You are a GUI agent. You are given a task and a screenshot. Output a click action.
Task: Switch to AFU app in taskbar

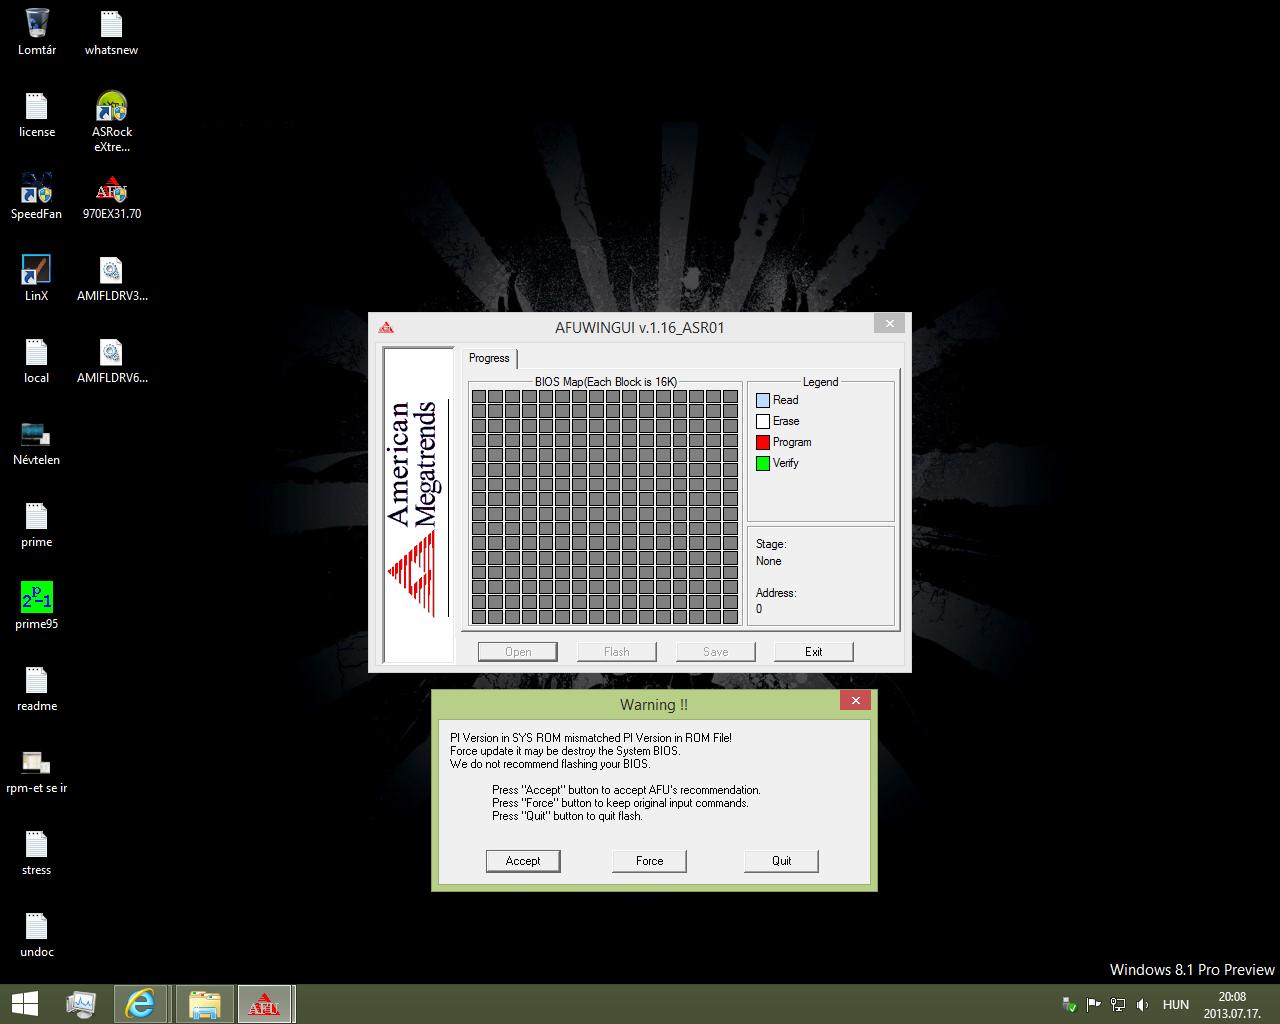[x=264, y=1004]
